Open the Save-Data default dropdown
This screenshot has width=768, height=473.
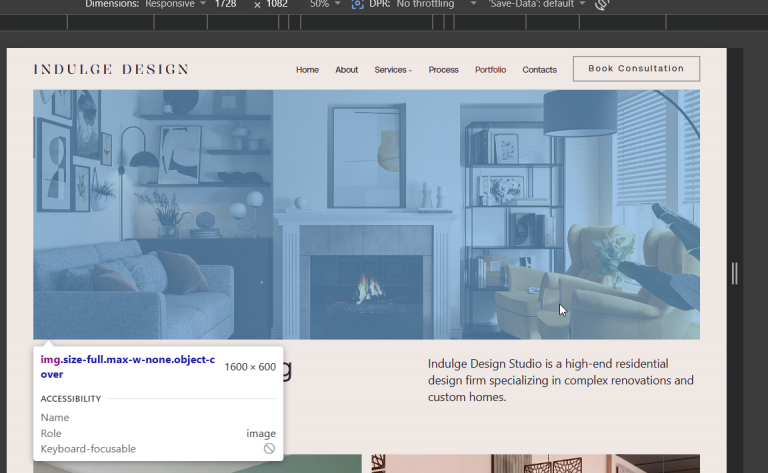click(x=537, y=4)
